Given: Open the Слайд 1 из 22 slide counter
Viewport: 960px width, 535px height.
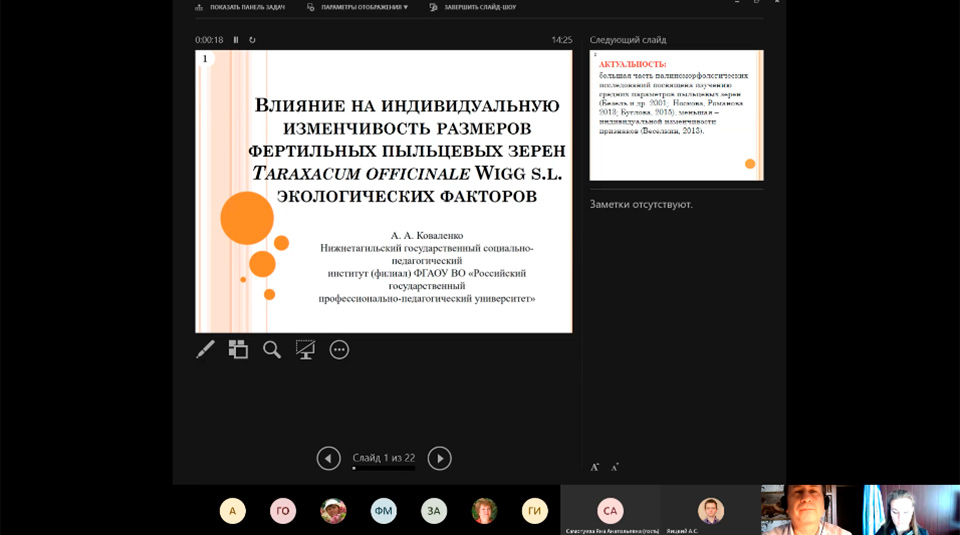Looking at the screenshot, I should [383, 457].
